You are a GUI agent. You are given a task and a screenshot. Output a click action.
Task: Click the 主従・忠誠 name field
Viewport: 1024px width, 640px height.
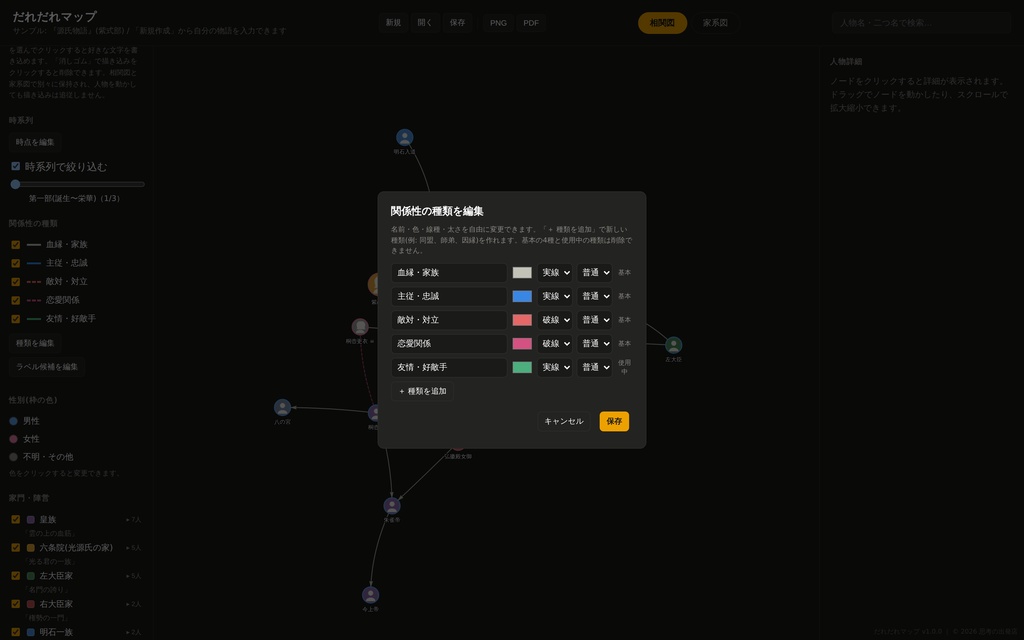point(449,296)
